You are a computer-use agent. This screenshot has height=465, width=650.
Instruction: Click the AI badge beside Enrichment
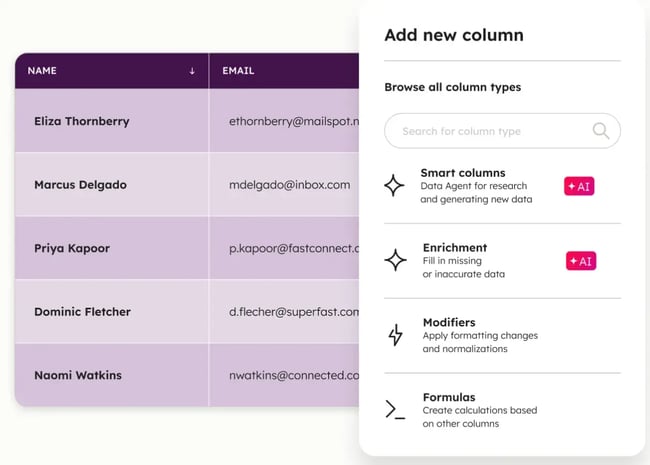click(580, 261)
